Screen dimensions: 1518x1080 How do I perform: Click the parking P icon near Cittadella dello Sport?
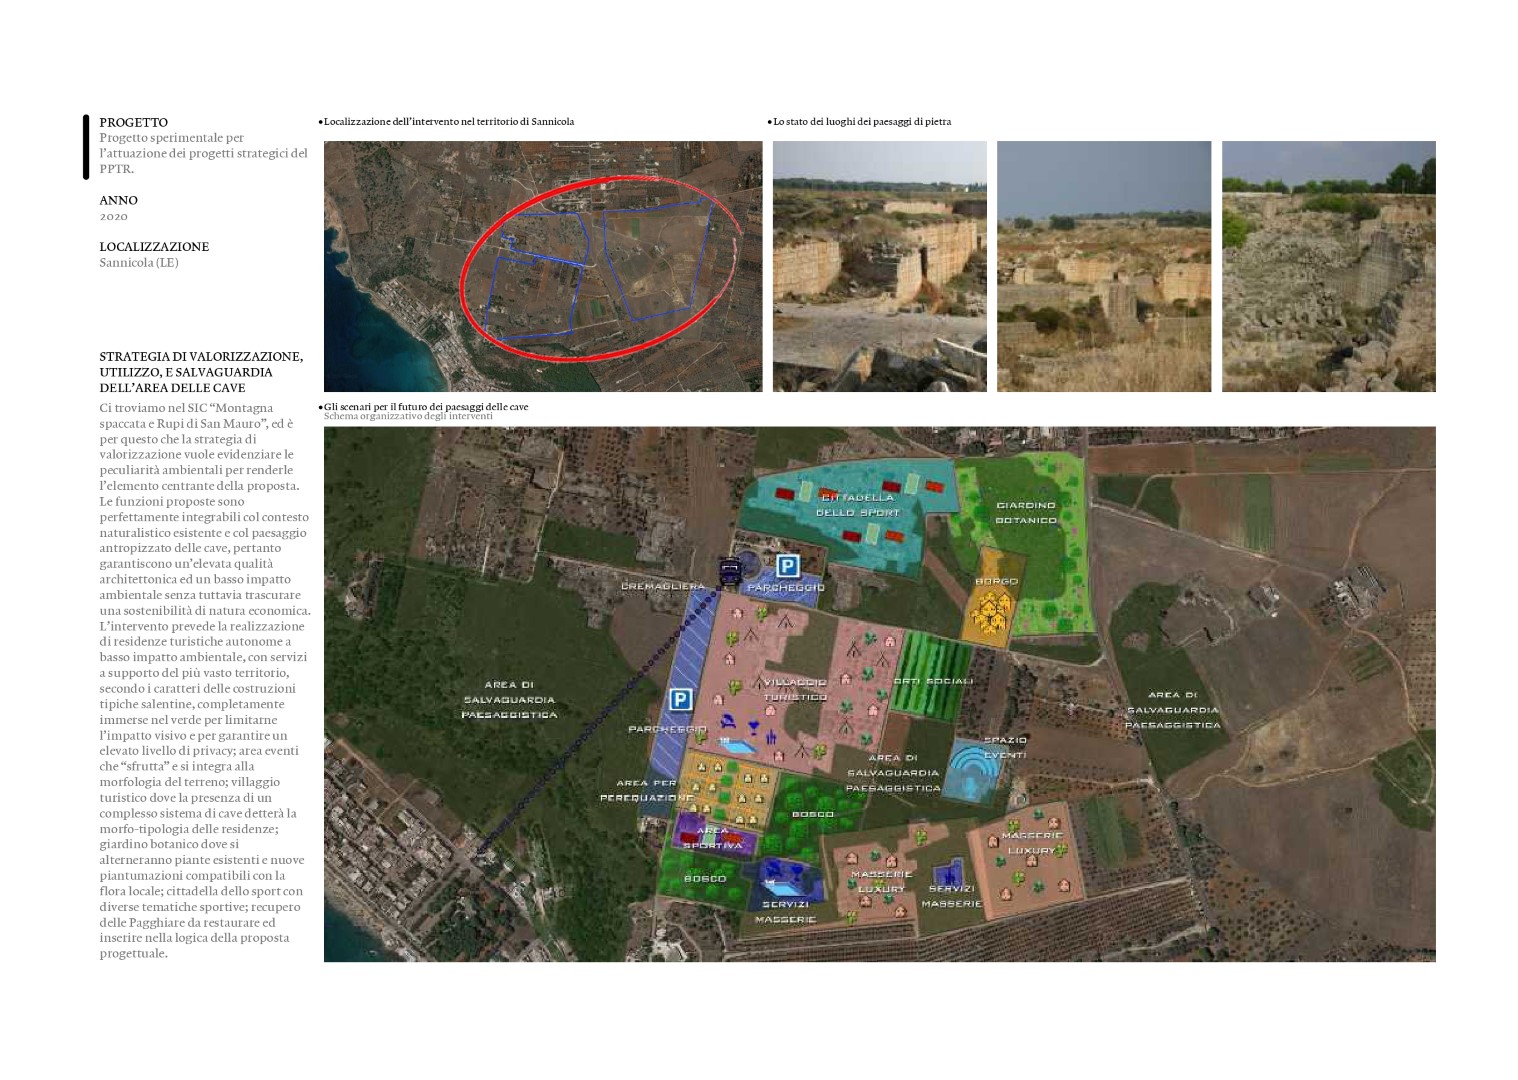(788, 566)
